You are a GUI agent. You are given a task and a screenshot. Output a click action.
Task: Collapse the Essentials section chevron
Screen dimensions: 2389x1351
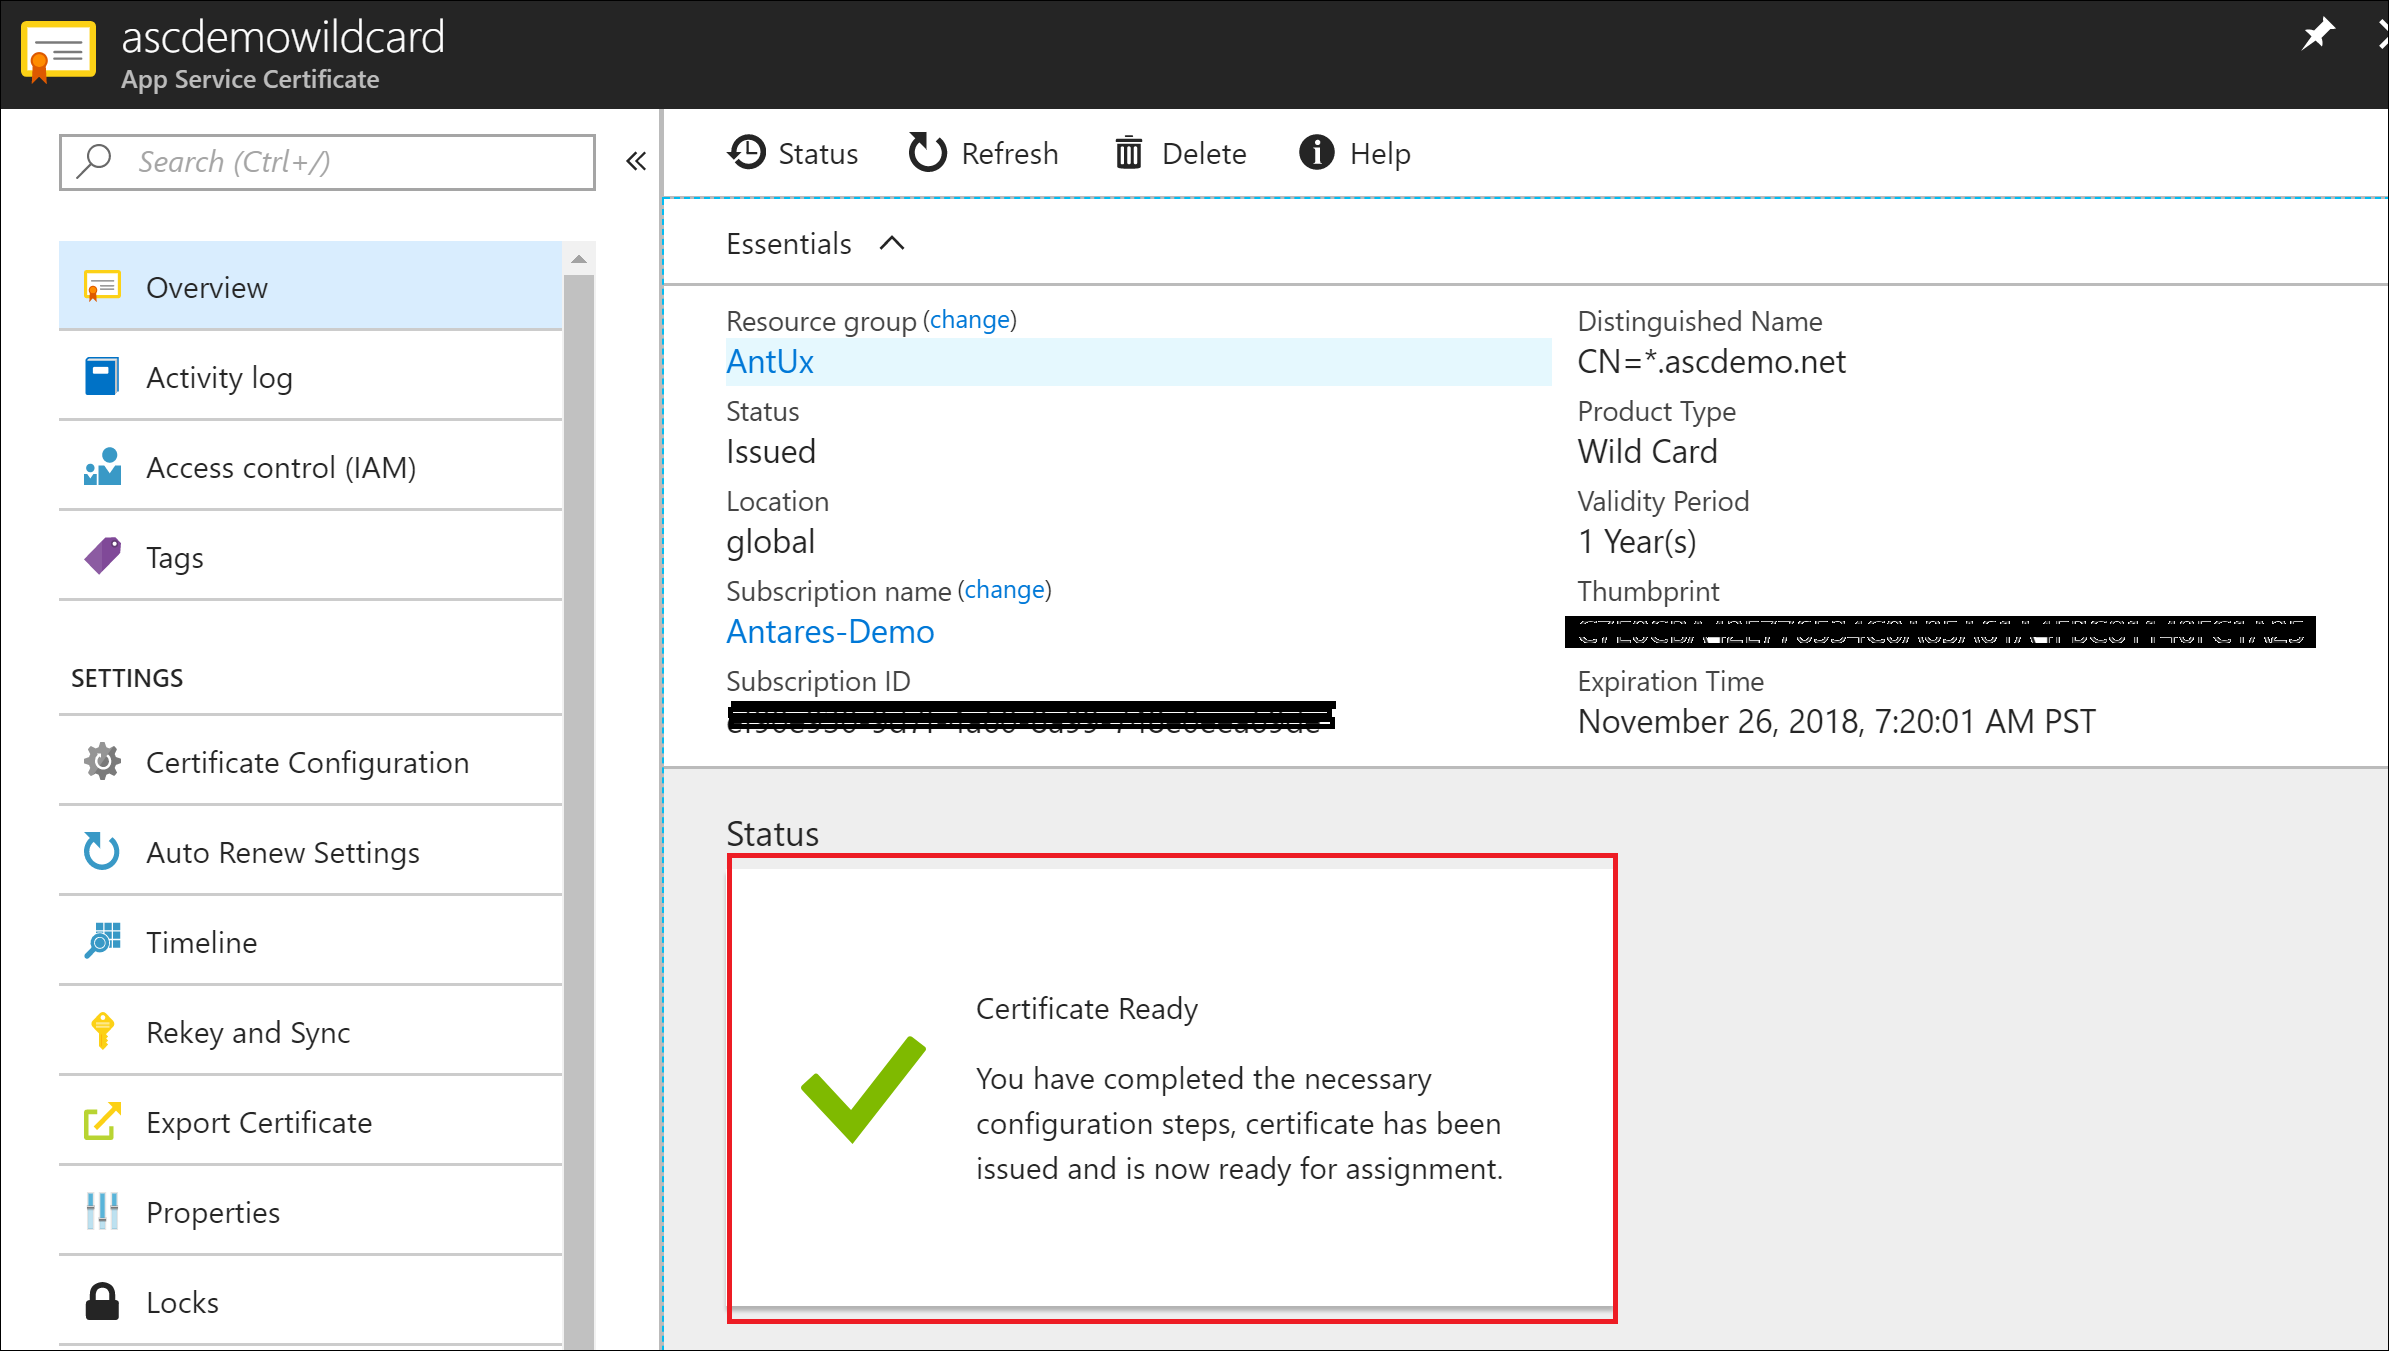pos(892,243)
